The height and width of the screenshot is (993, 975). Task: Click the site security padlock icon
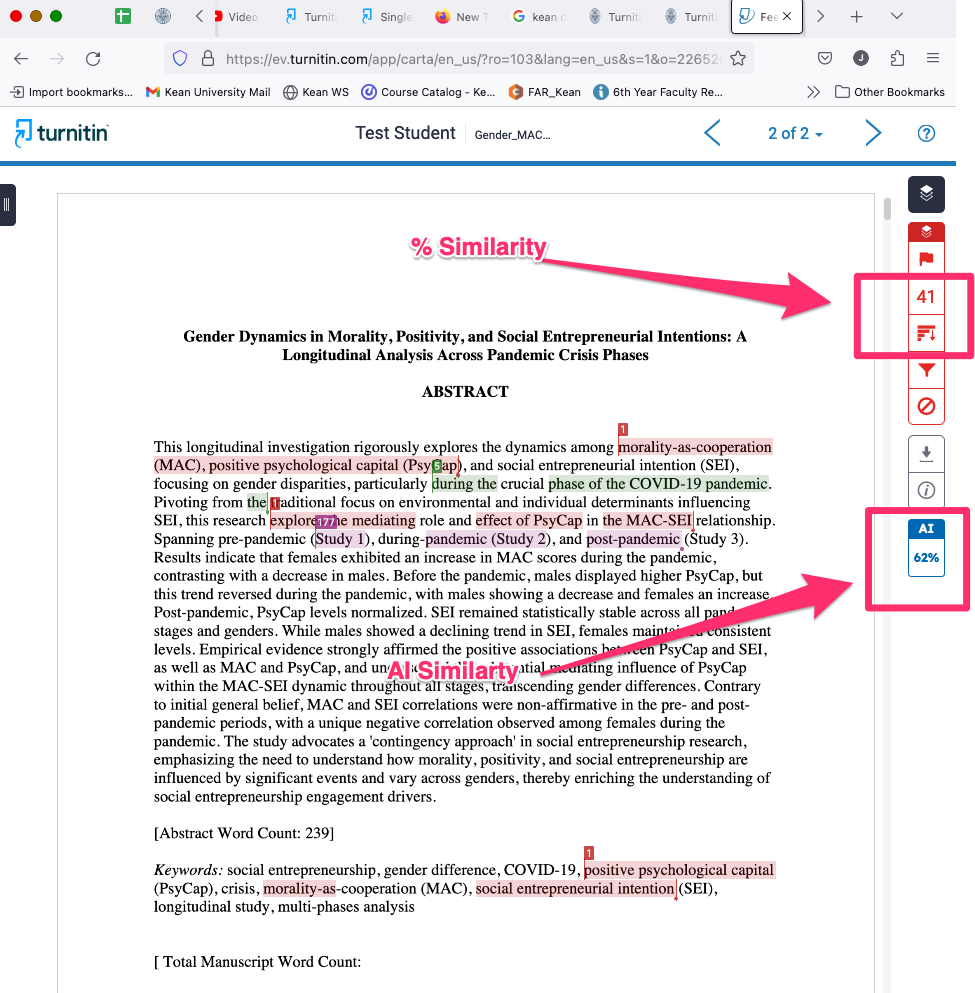click(208, 59)
